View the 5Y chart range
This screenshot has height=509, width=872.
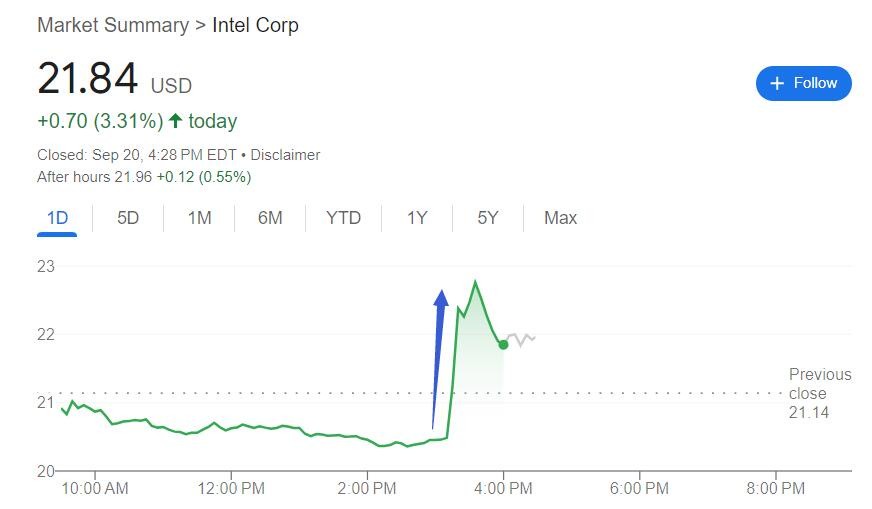tap(487, 218)
